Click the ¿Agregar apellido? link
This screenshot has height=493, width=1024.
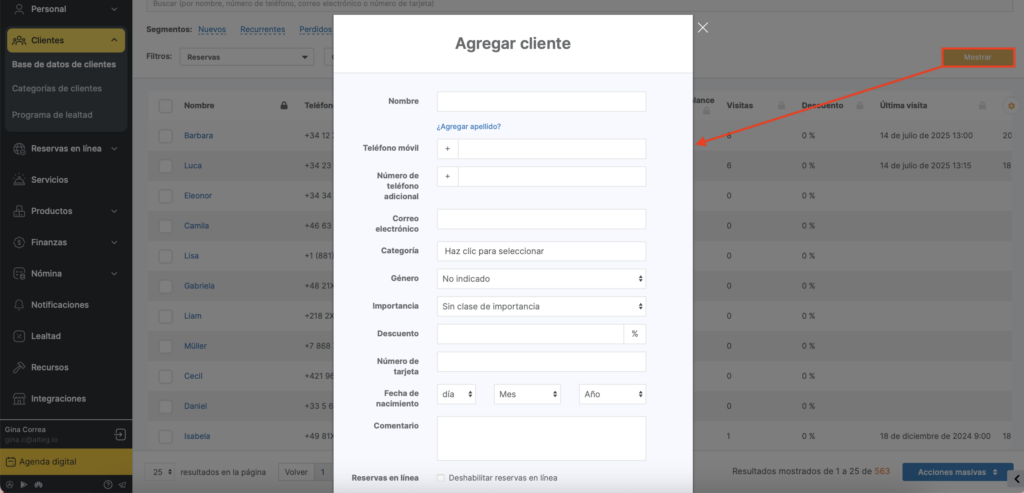click(x=468, y=126)
